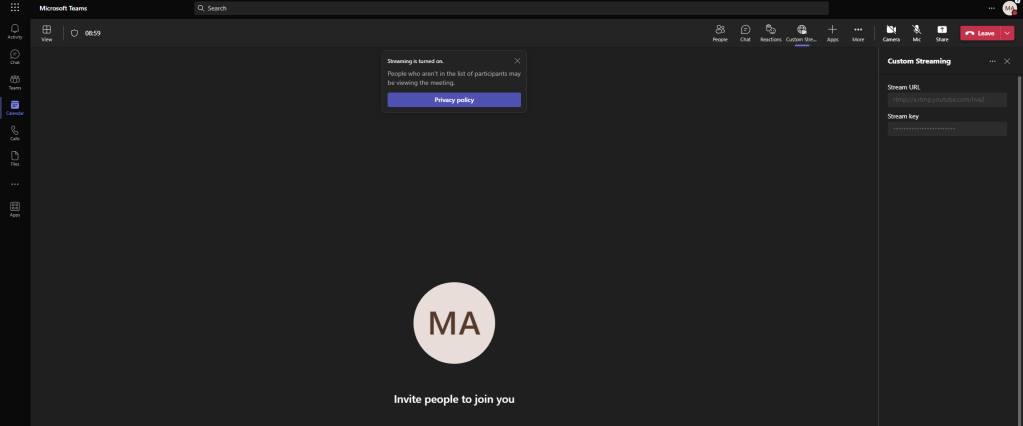
Task: Open Reactions in the meeting toolbar
Action: click(x=770, y=32)
